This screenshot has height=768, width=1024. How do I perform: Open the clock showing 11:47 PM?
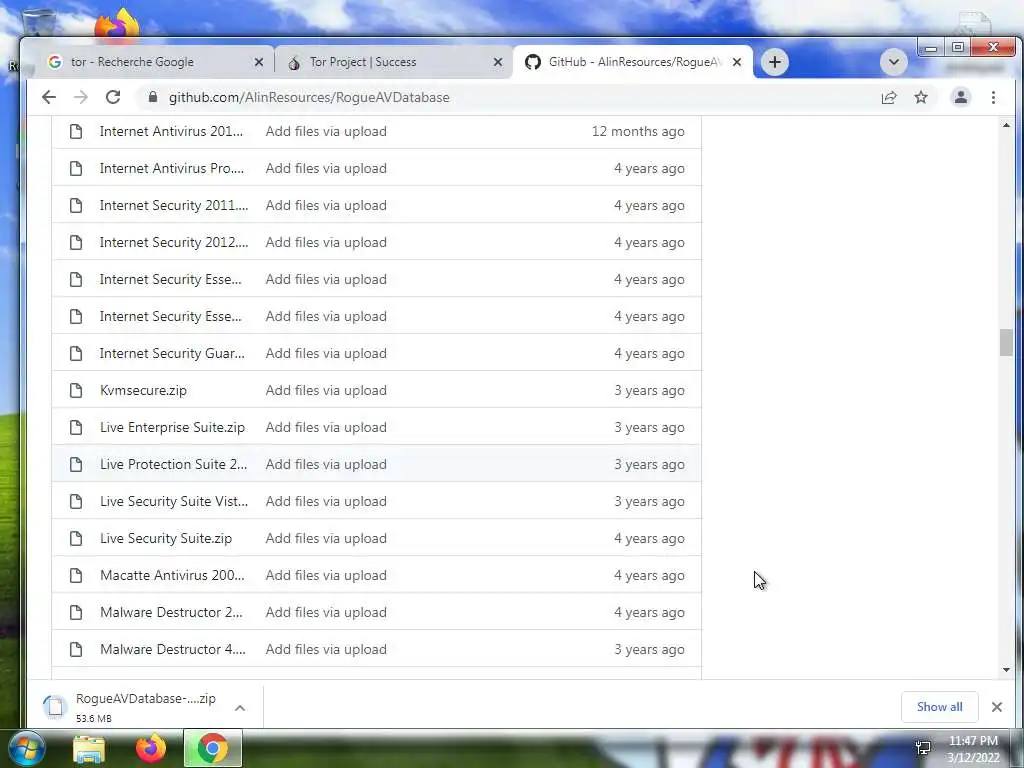pyautogui.click(x=973, y=749)
